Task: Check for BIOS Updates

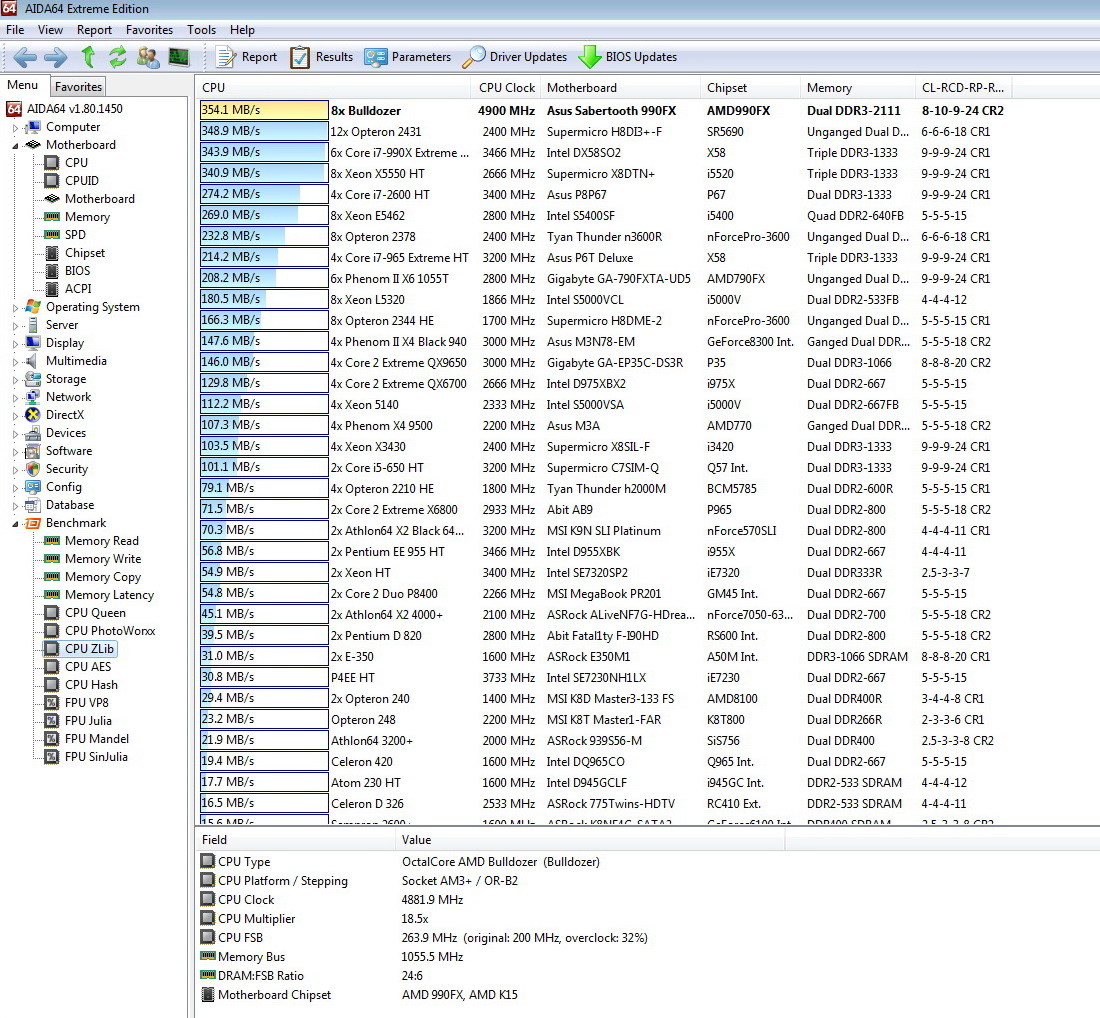Action: click(x=627, y=57)
